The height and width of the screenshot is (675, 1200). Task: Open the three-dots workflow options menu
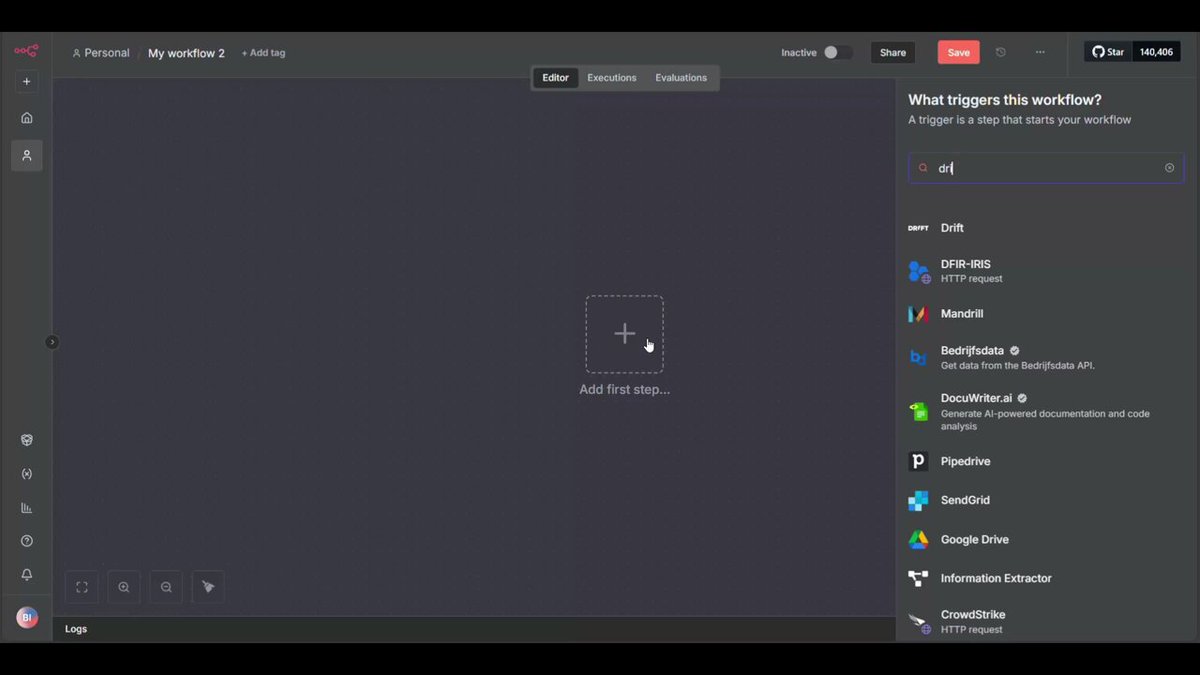pyautogui.click(x=1040, y=52)
